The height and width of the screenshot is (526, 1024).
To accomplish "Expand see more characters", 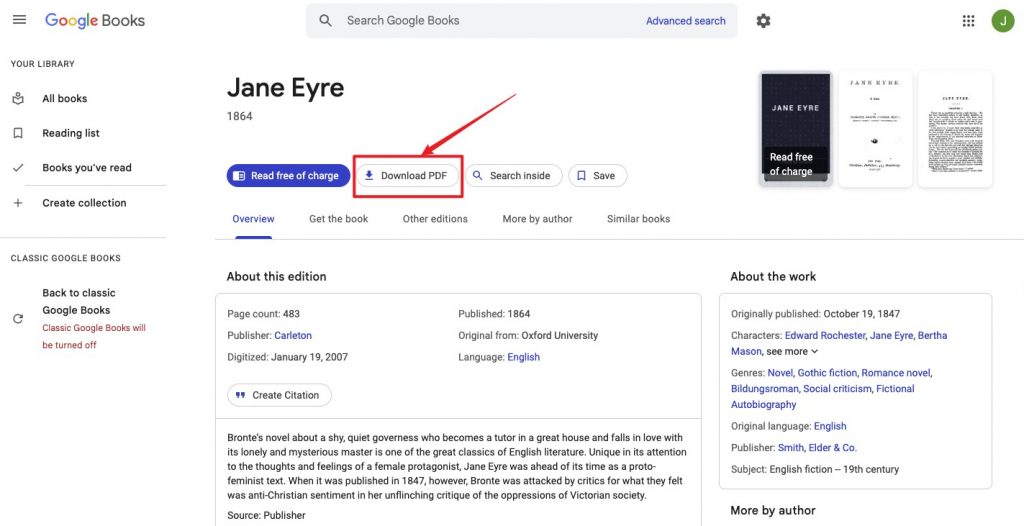I will (x=792, y=352).
